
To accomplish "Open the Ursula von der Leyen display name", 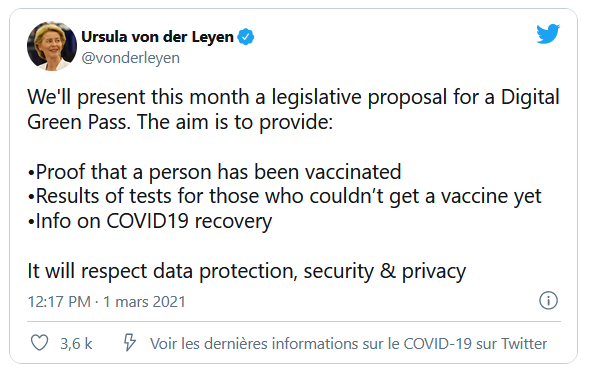I will tap(157, 37).
